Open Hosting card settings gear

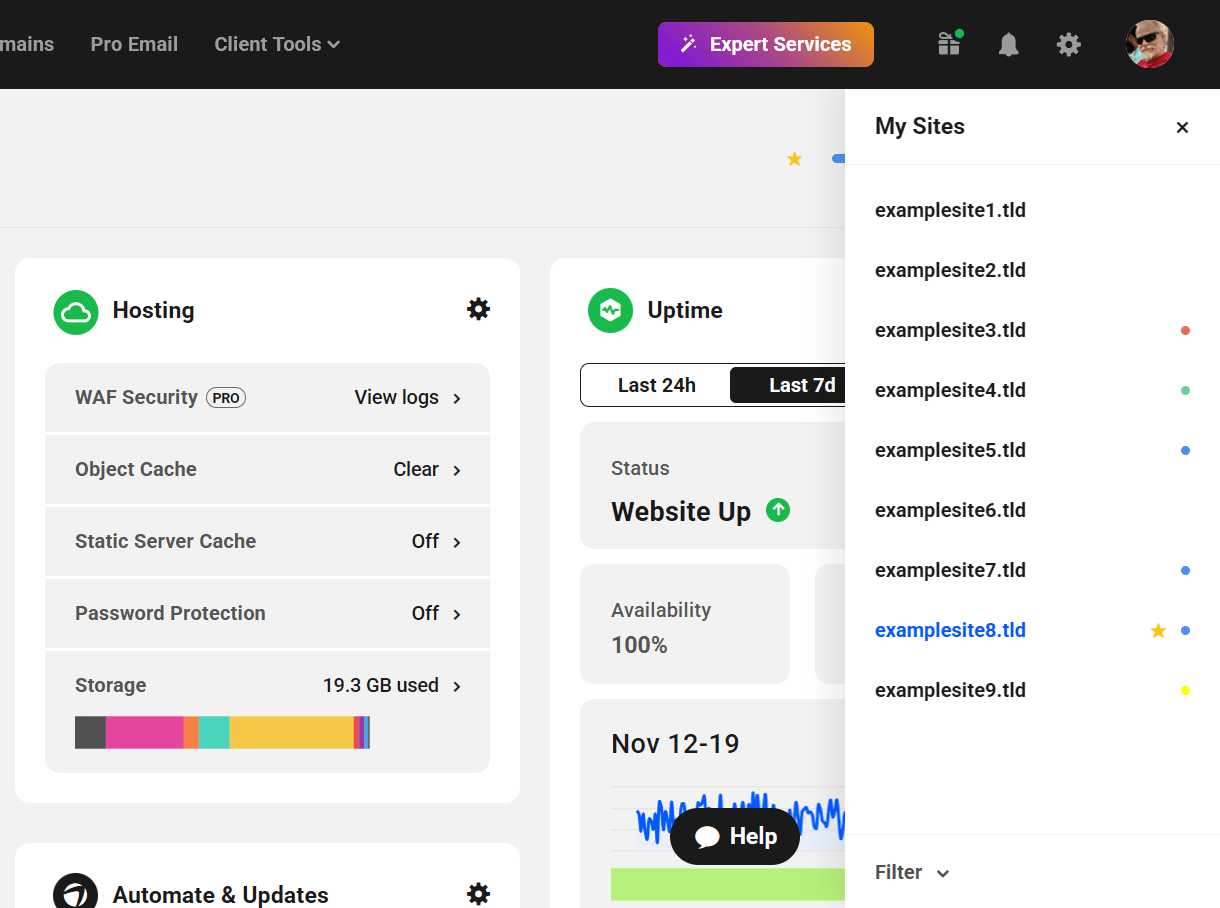pos(478,309)
